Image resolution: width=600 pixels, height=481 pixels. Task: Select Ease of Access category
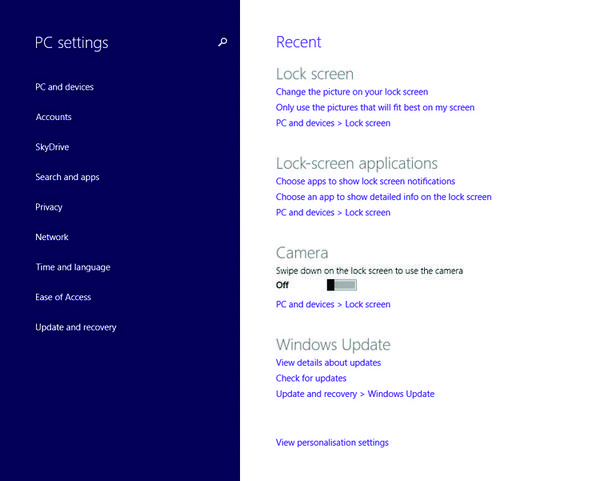click(64, 297)
